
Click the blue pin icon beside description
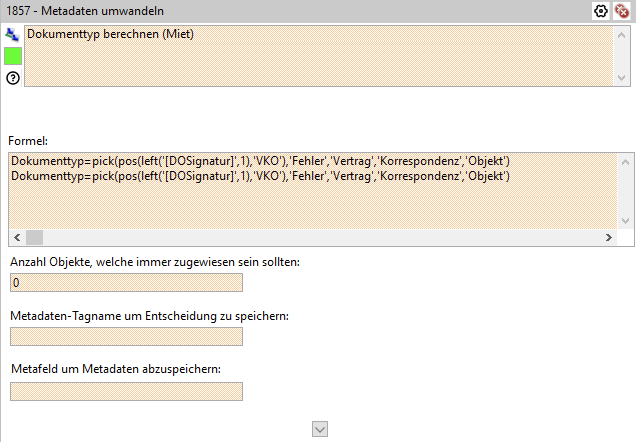pos(12,34)
